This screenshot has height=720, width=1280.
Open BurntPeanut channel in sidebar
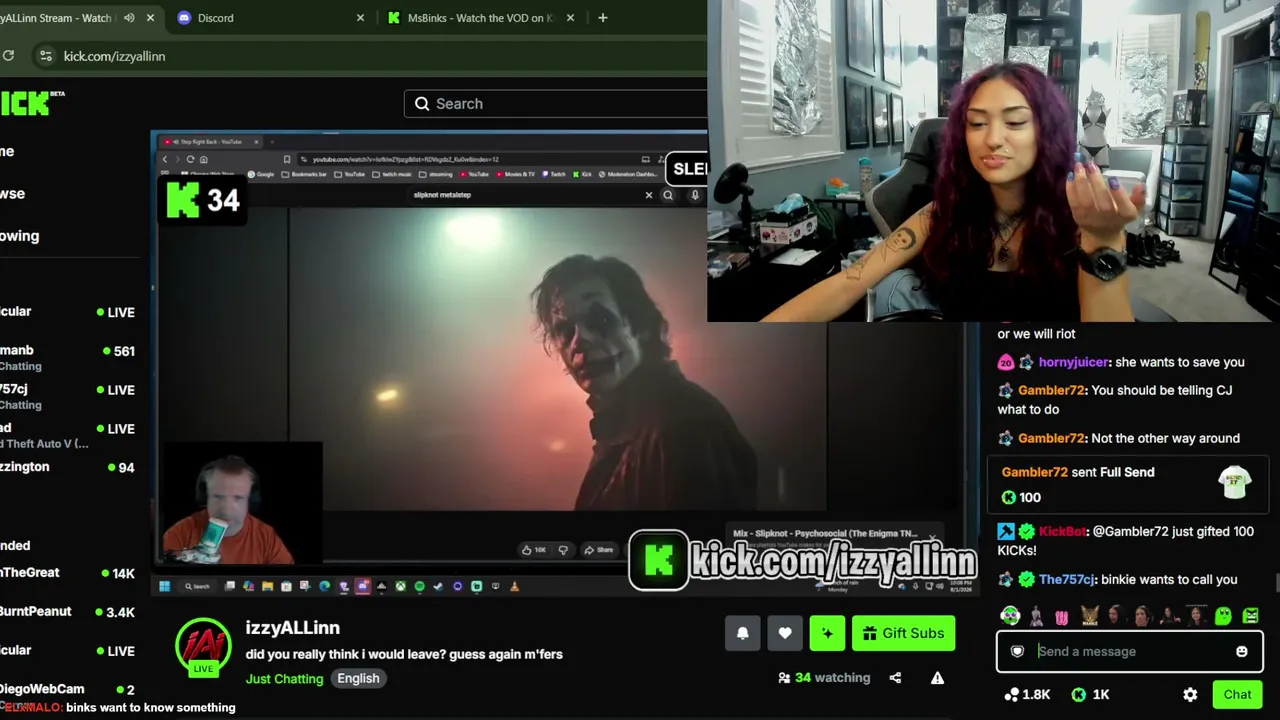67,612
